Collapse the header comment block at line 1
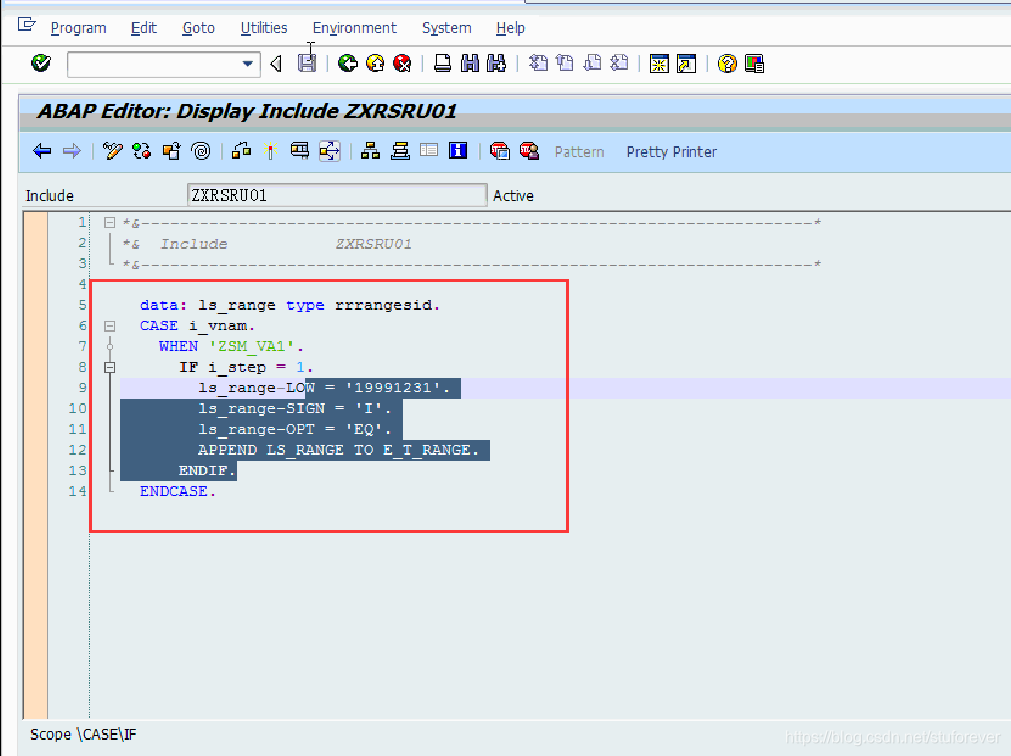 tap(110, 222)
